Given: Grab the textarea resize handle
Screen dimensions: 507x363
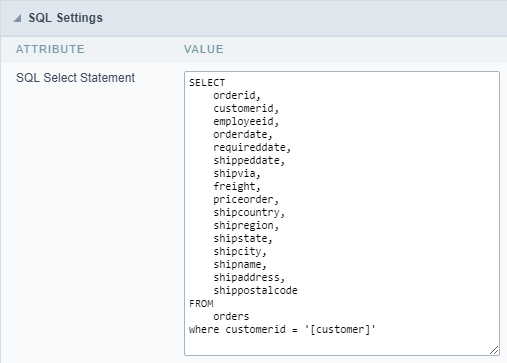Looking at the screenshot, I should coord(494,350).
